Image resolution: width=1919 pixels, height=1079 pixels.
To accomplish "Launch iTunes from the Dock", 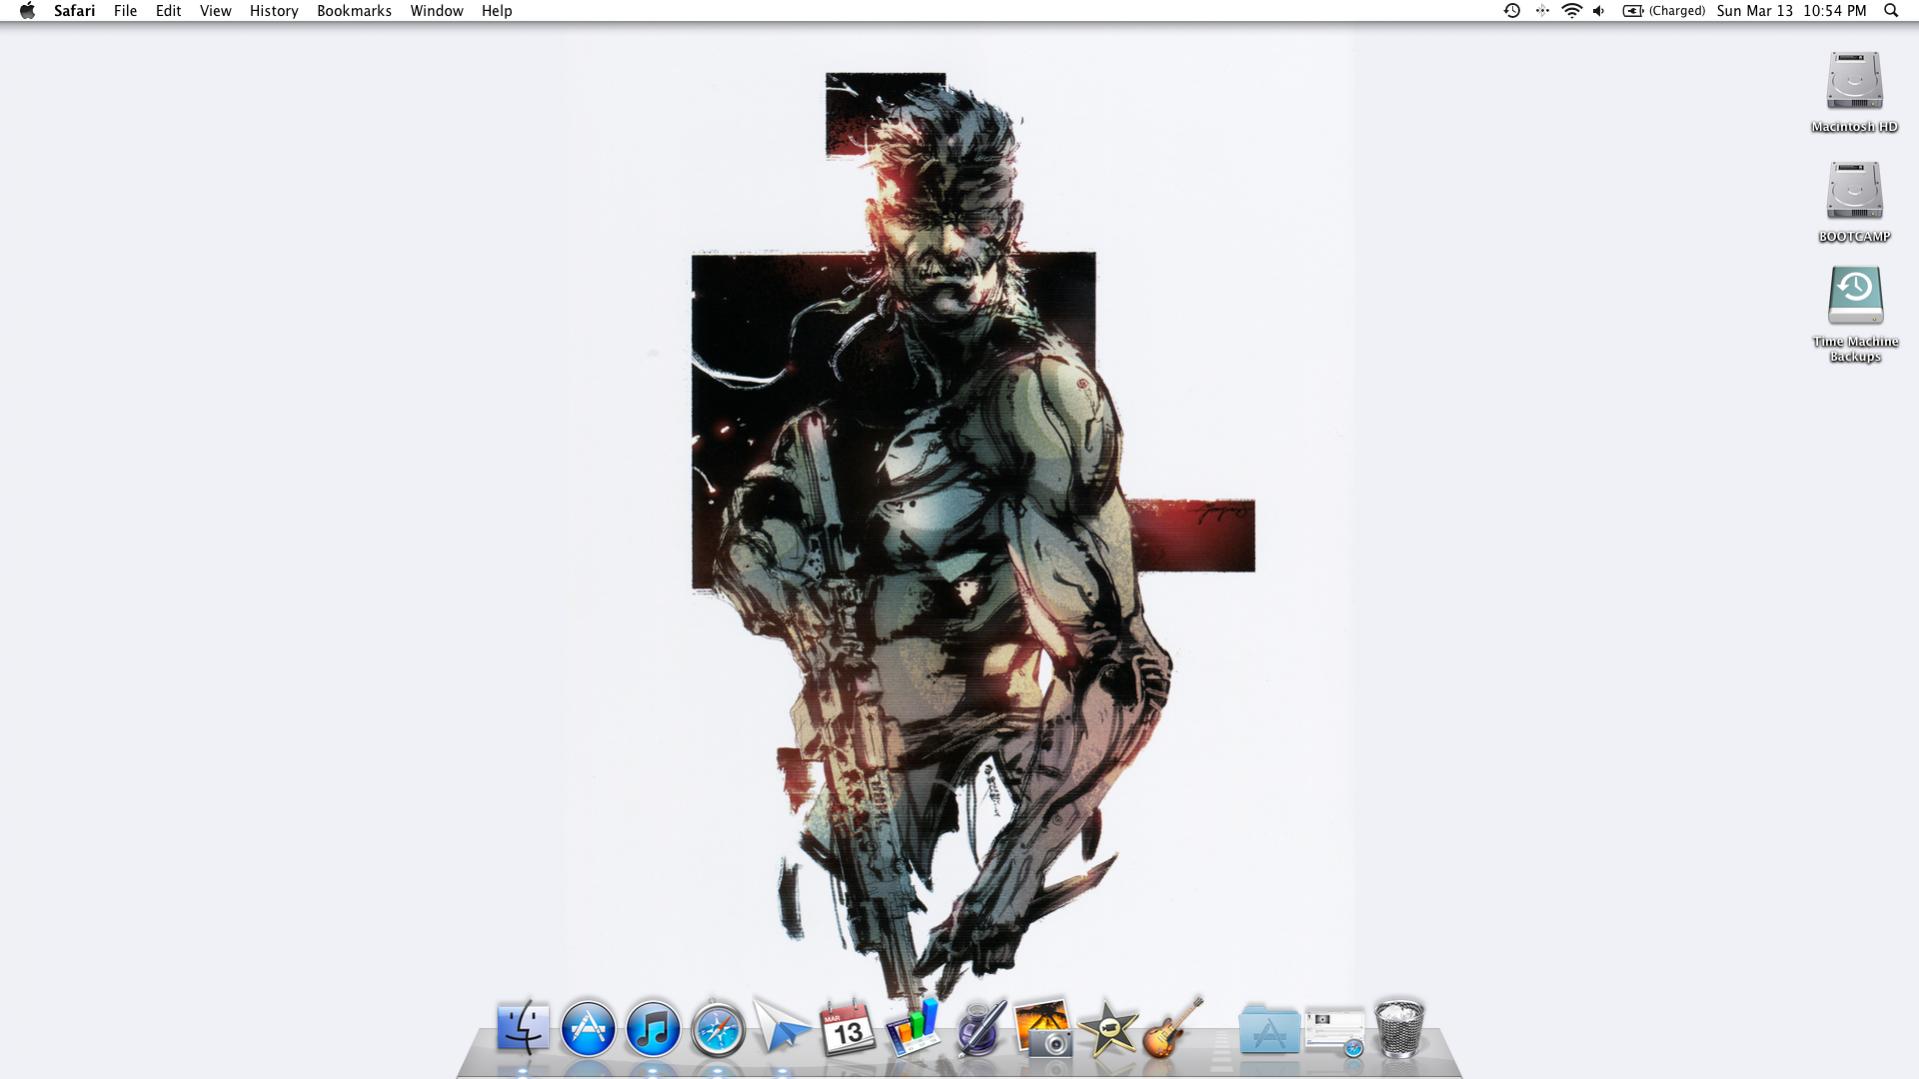I will pos(652,1028).
